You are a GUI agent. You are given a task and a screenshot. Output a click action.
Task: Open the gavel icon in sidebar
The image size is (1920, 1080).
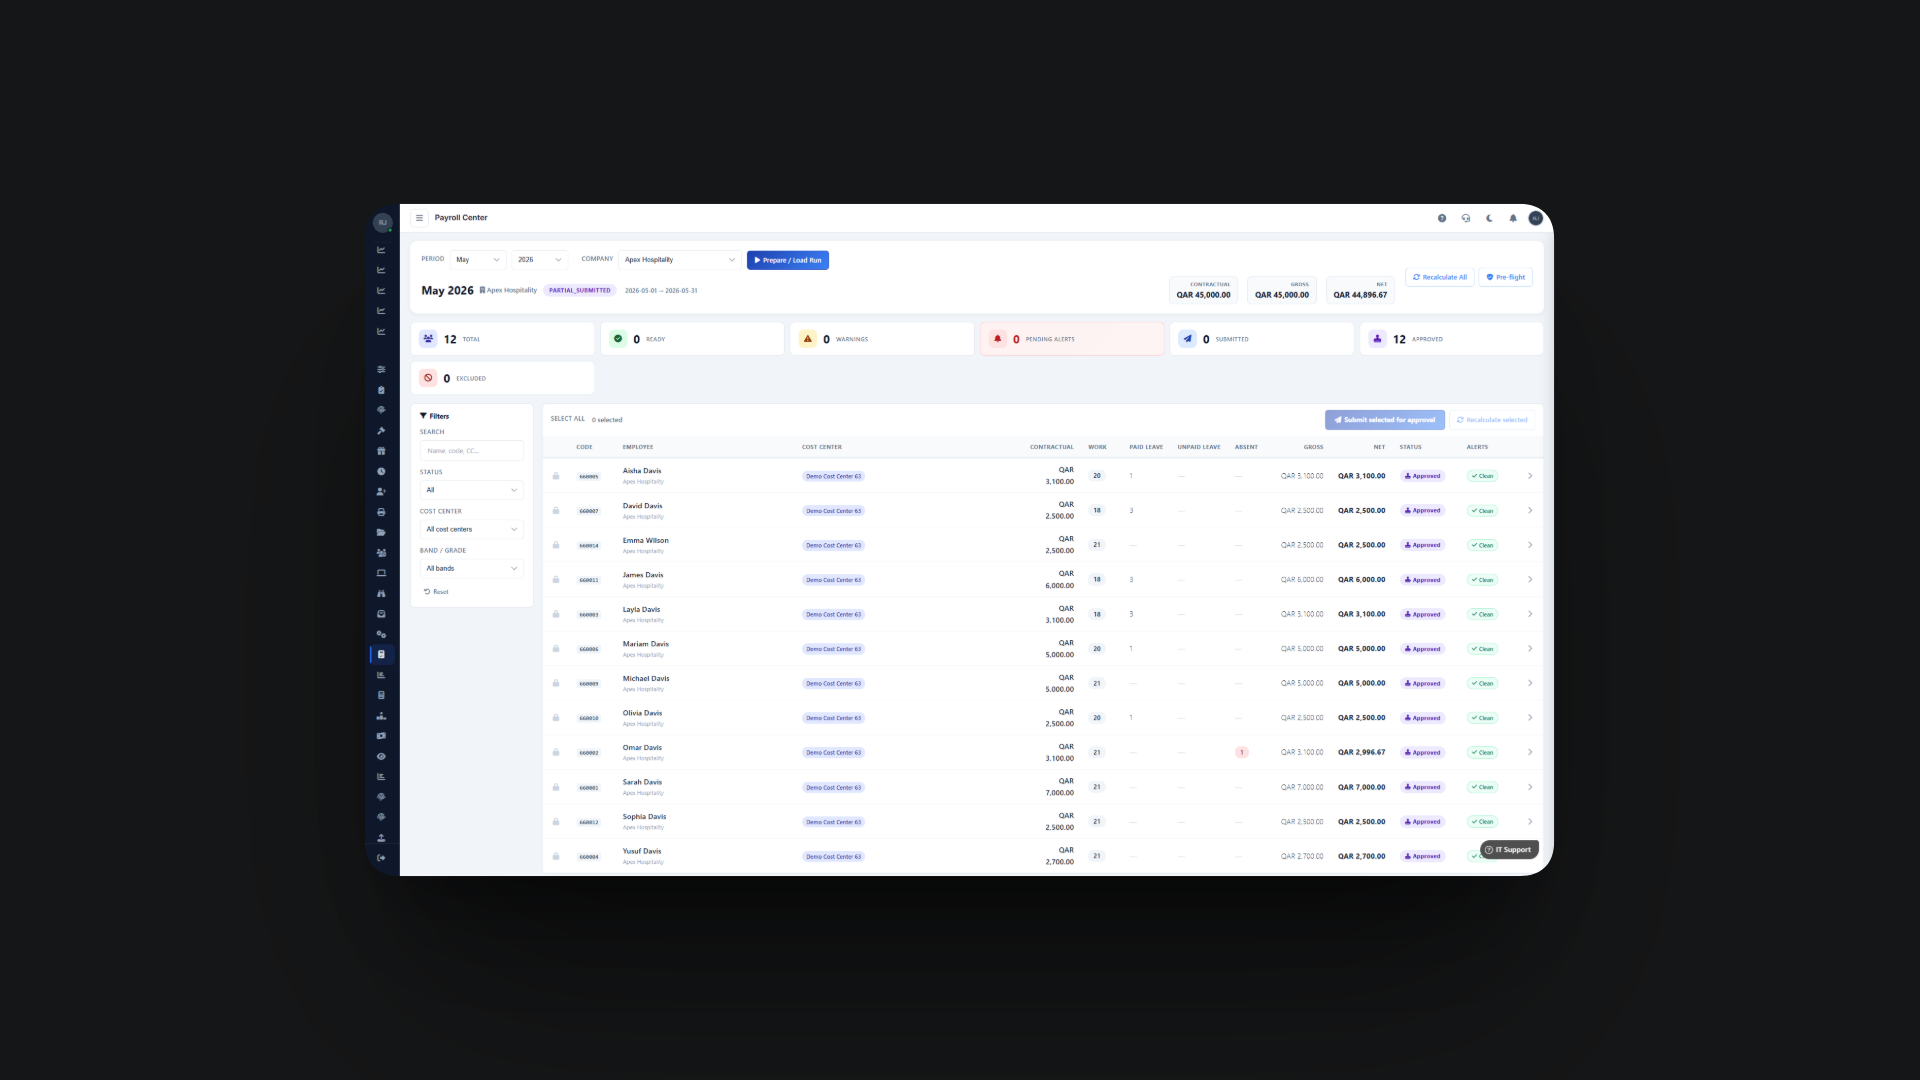point(381,431)
